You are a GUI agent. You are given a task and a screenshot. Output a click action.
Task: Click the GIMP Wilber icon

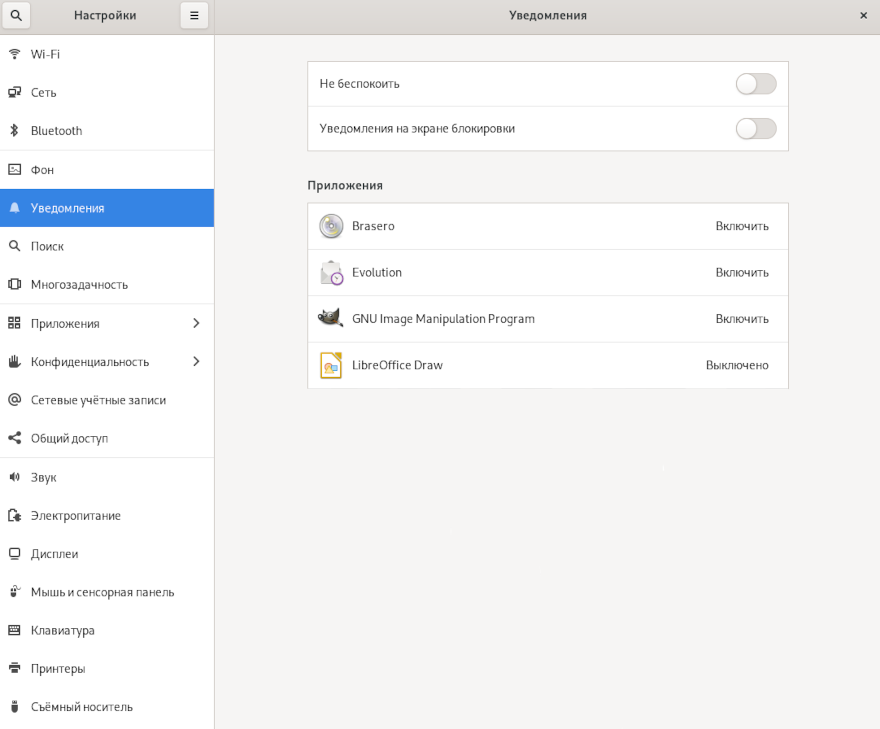331,319
